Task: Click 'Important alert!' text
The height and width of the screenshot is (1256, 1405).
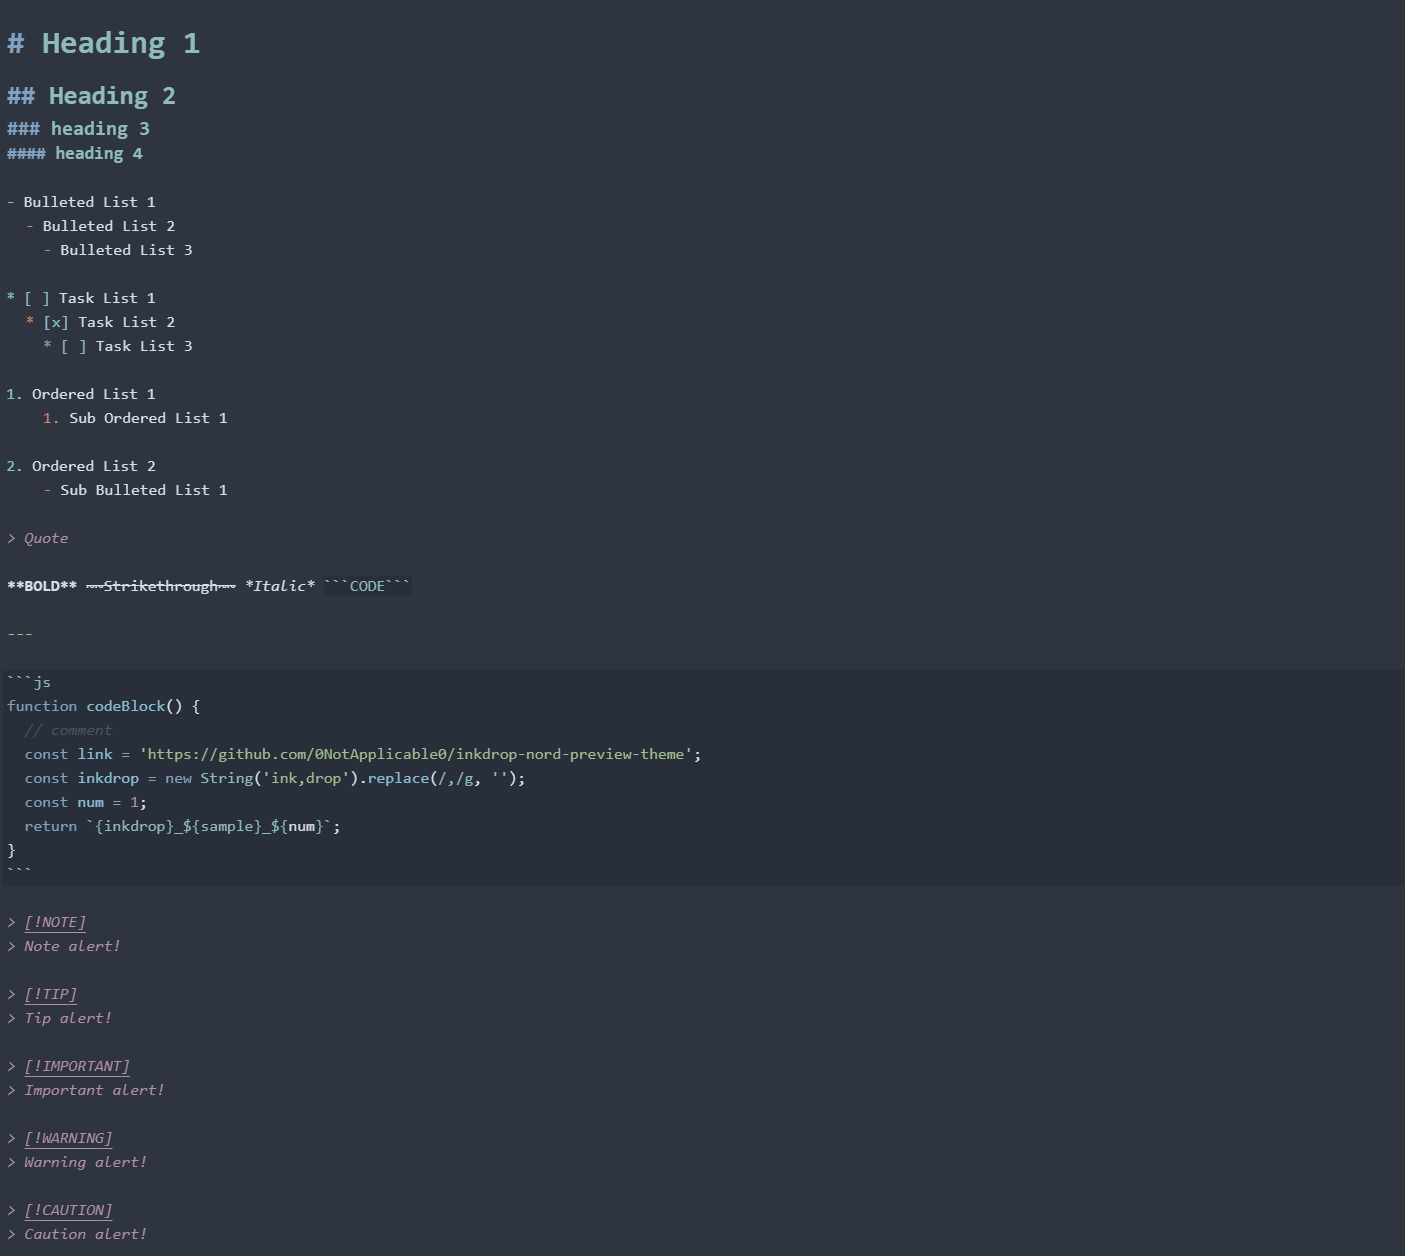Action: pos(94,1090)
